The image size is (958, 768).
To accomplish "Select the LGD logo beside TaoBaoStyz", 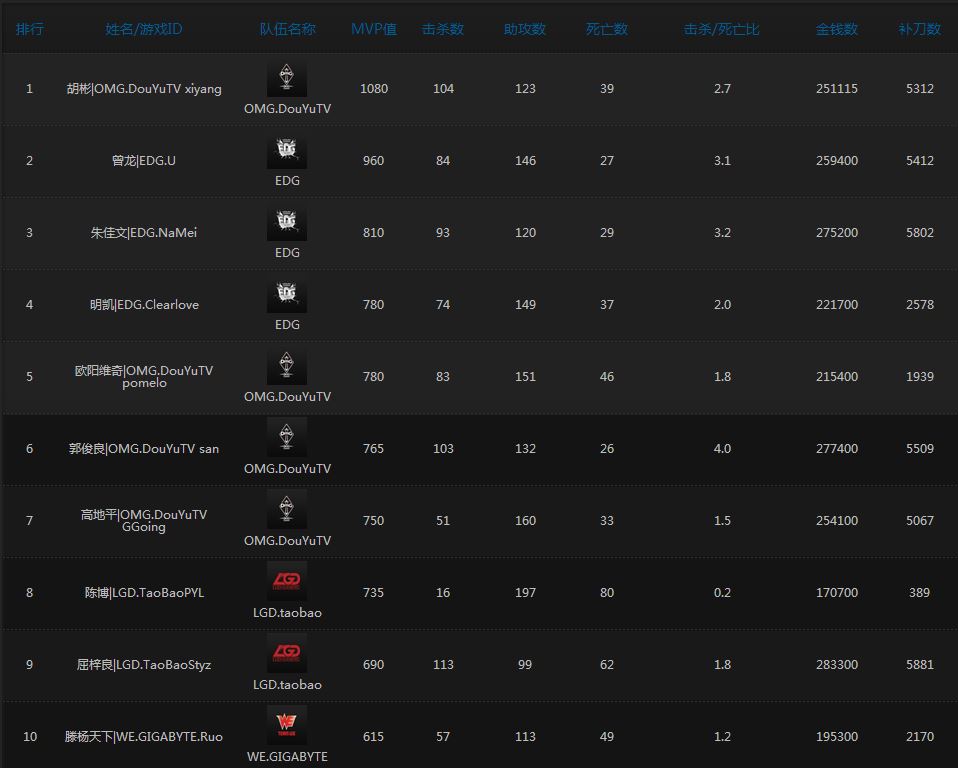I will click(287, 656).
